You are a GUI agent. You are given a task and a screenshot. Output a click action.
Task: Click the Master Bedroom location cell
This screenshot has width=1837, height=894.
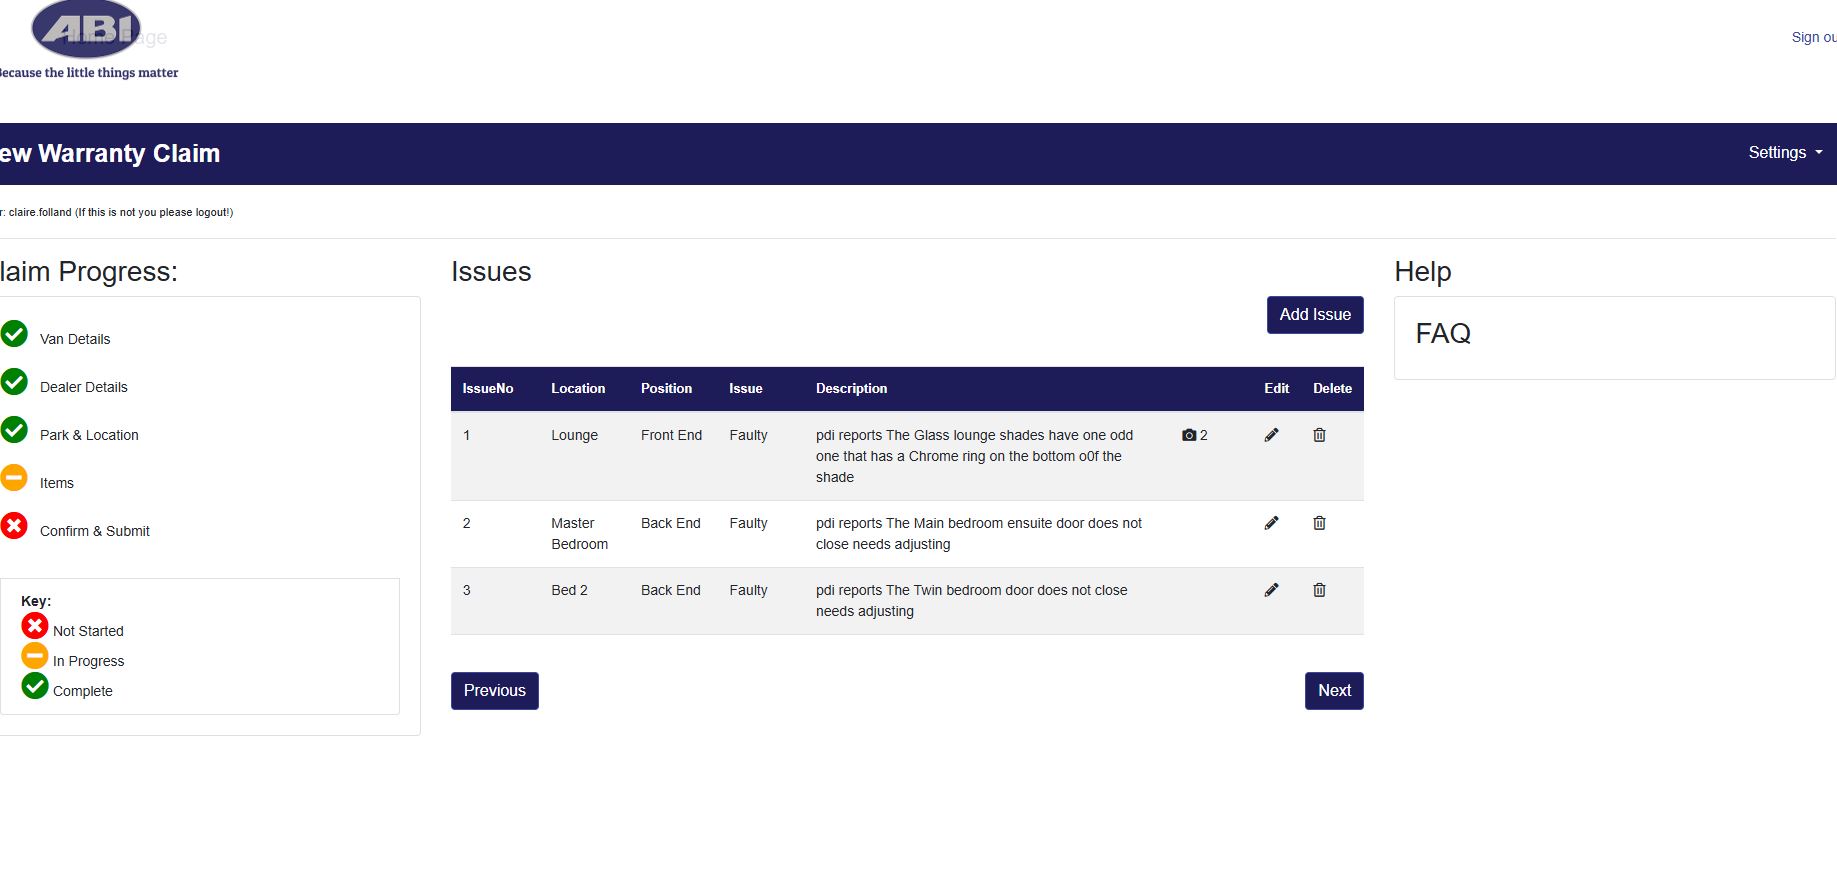coord(580,534)
